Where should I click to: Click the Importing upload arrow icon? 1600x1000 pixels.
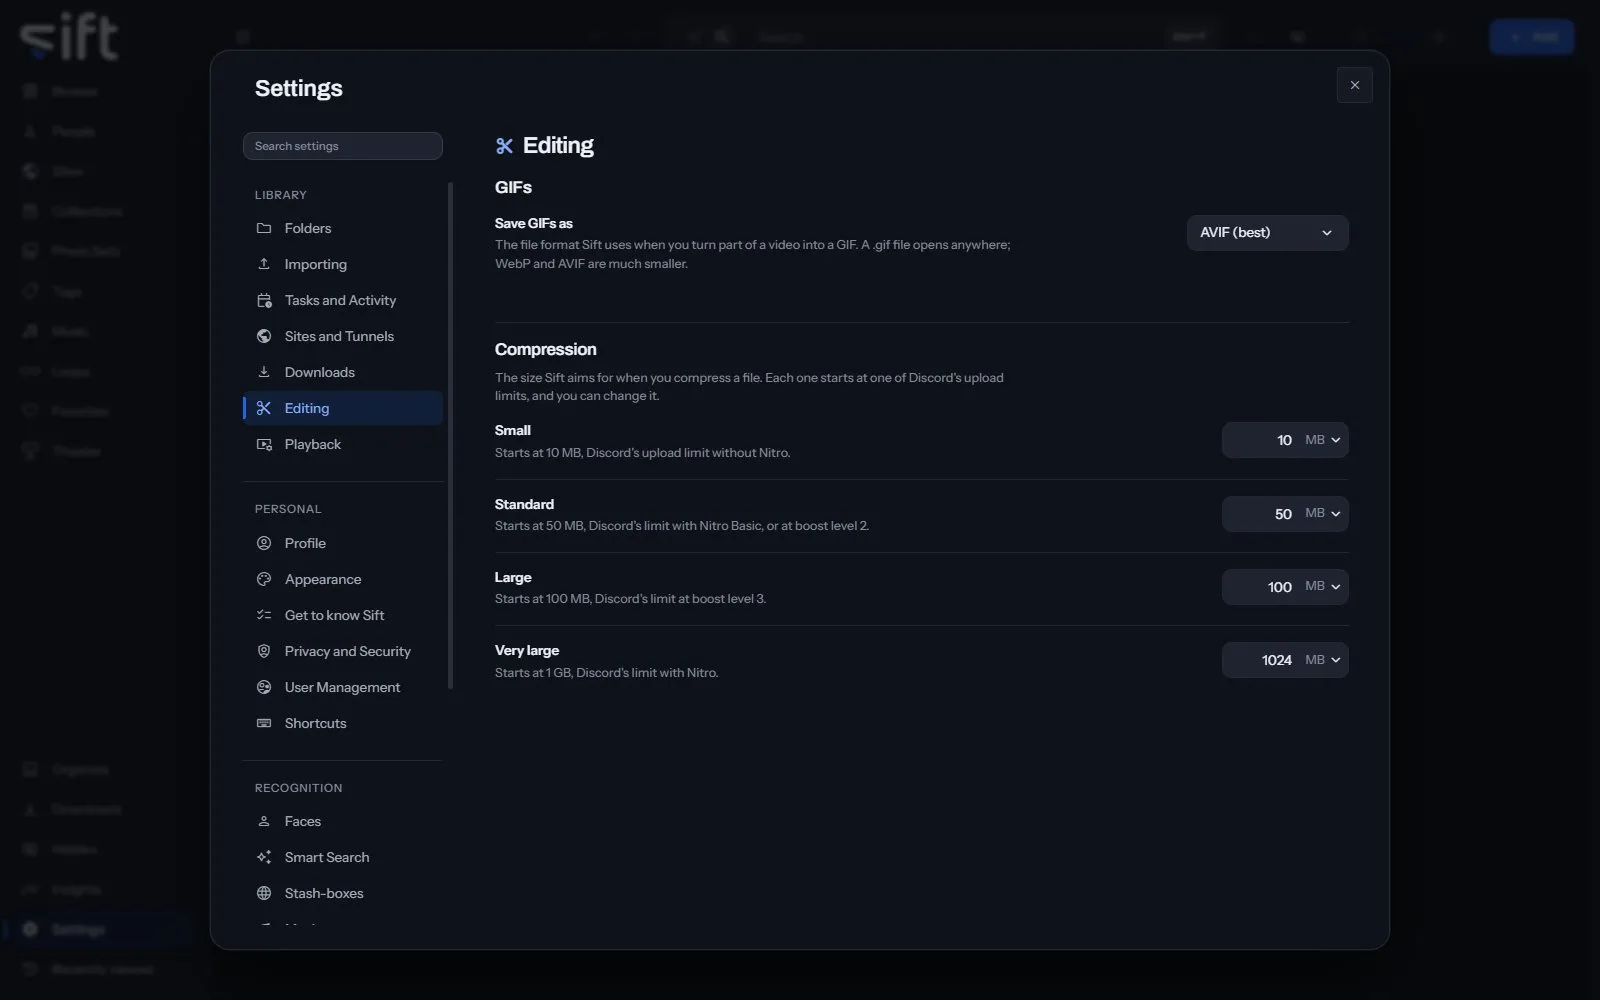[264, 264]
